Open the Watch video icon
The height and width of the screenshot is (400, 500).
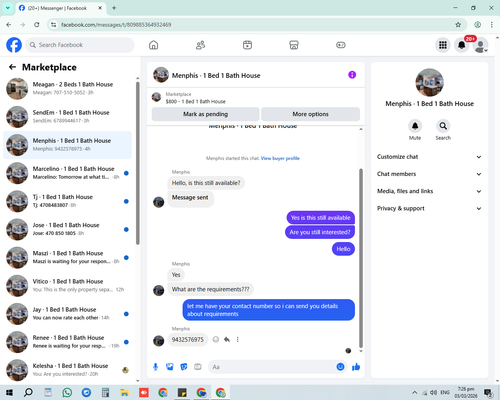[x=247, y=45]
